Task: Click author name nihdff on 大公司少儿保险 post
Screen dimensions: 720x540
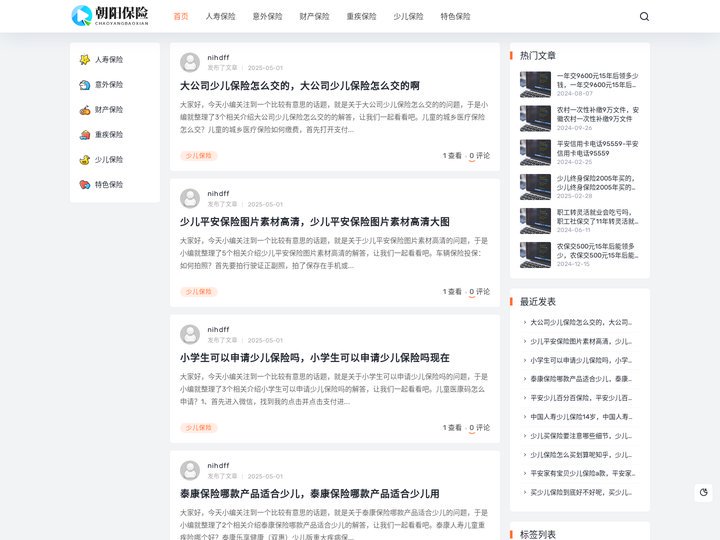Action: (x=218, y=57)
